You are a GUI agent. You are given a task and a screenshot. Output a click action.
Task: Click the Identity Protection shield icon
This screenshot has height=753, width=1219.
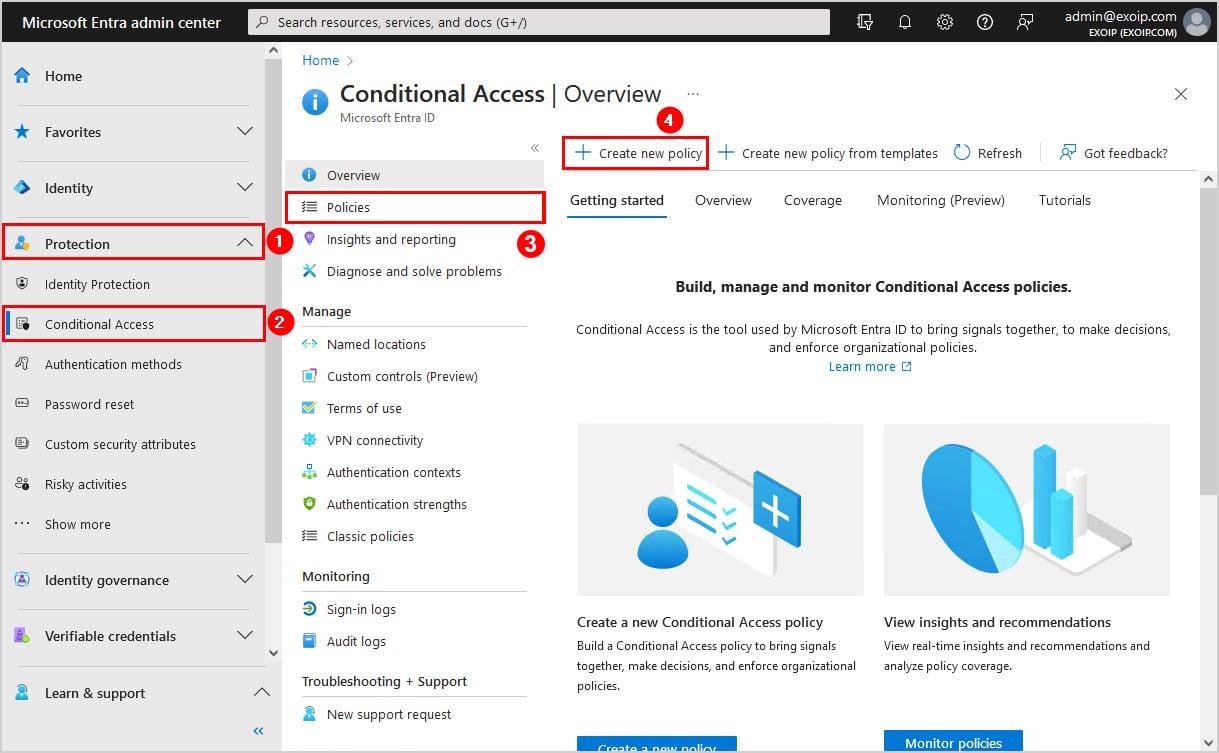tap(22, 284)
